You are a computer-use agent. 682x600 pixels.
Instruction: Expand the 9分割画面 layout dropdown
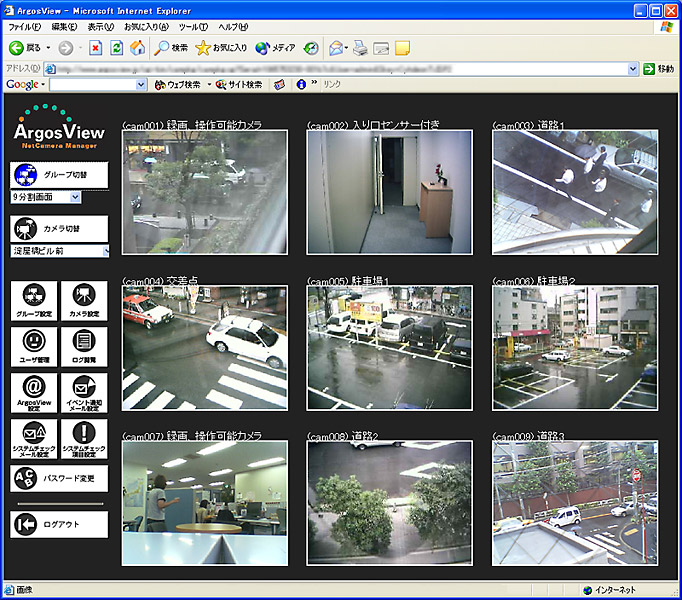click(x=76, y=198)
